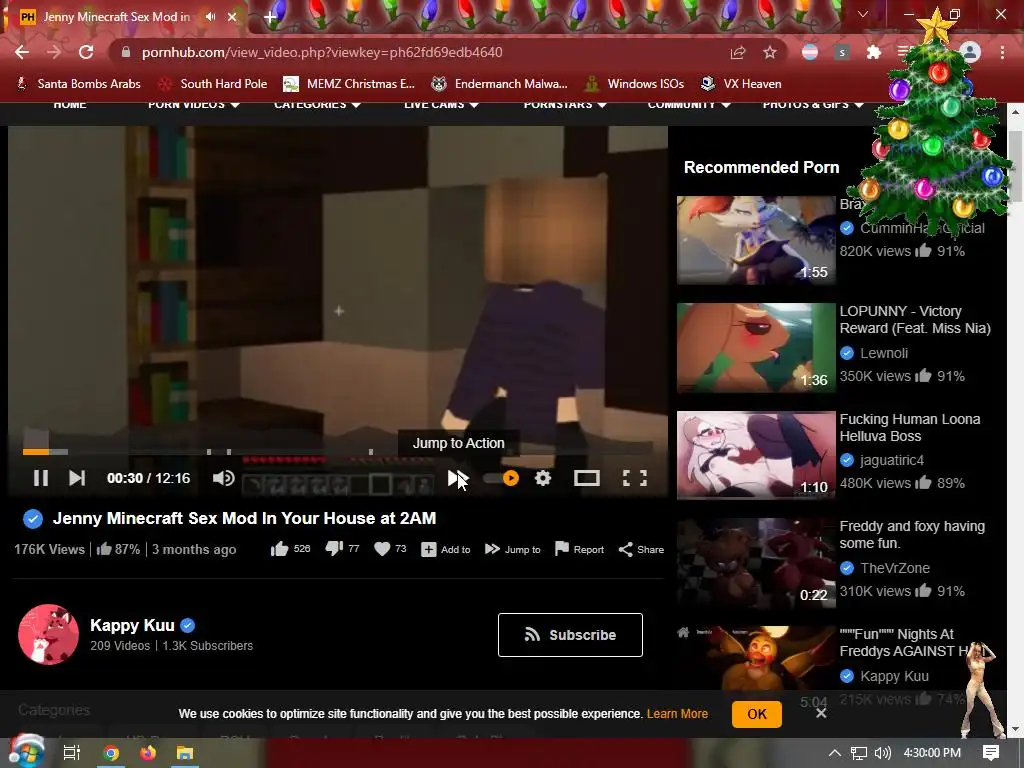
Task: Open the Kappy Kuu channel name link
Action: (132, 625)
